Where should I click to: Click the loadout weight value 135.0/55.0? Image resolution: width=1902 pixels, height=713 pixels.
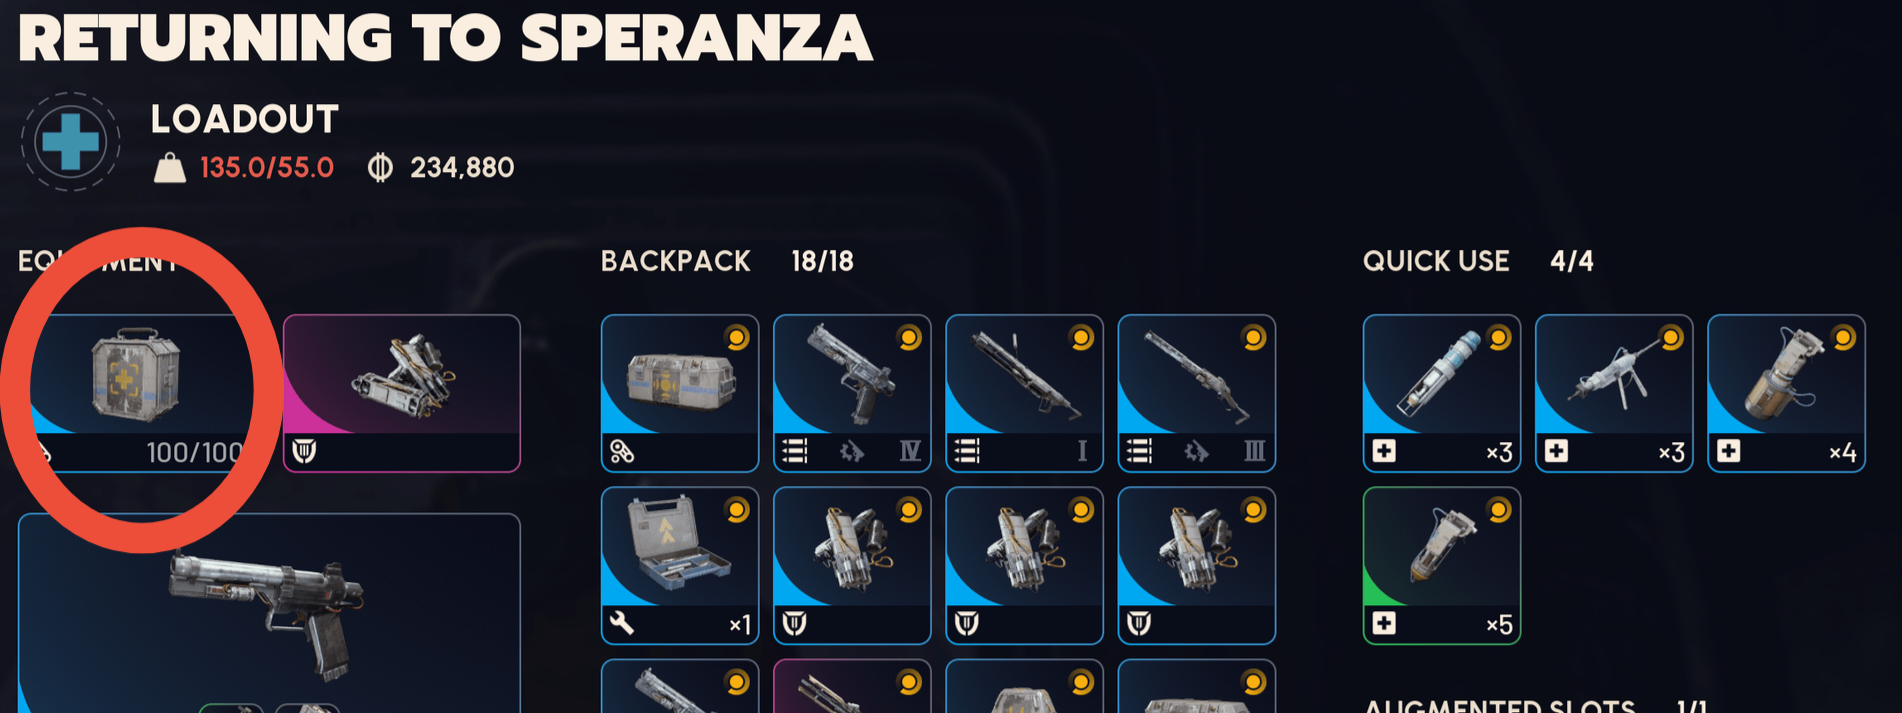click(266, 167)
